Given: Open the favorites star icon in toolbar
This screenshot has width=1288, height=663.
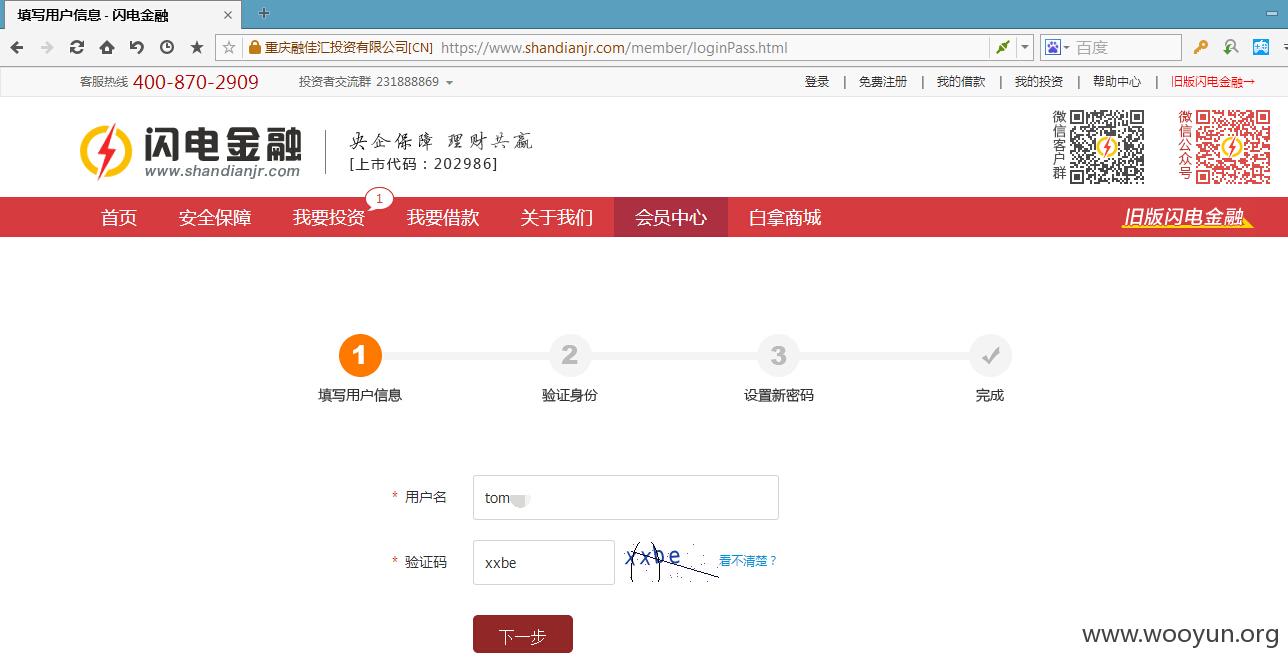Looking at the screenshot, I should [197, 47].
